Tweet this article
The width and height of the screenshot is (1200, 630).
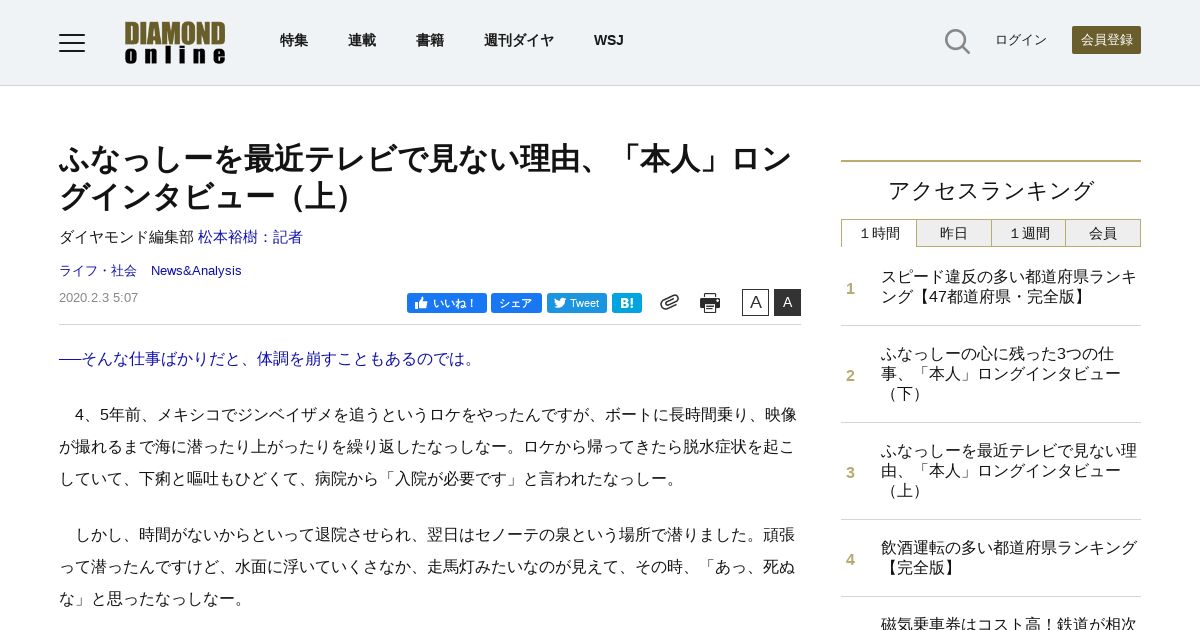pos(577,303)
